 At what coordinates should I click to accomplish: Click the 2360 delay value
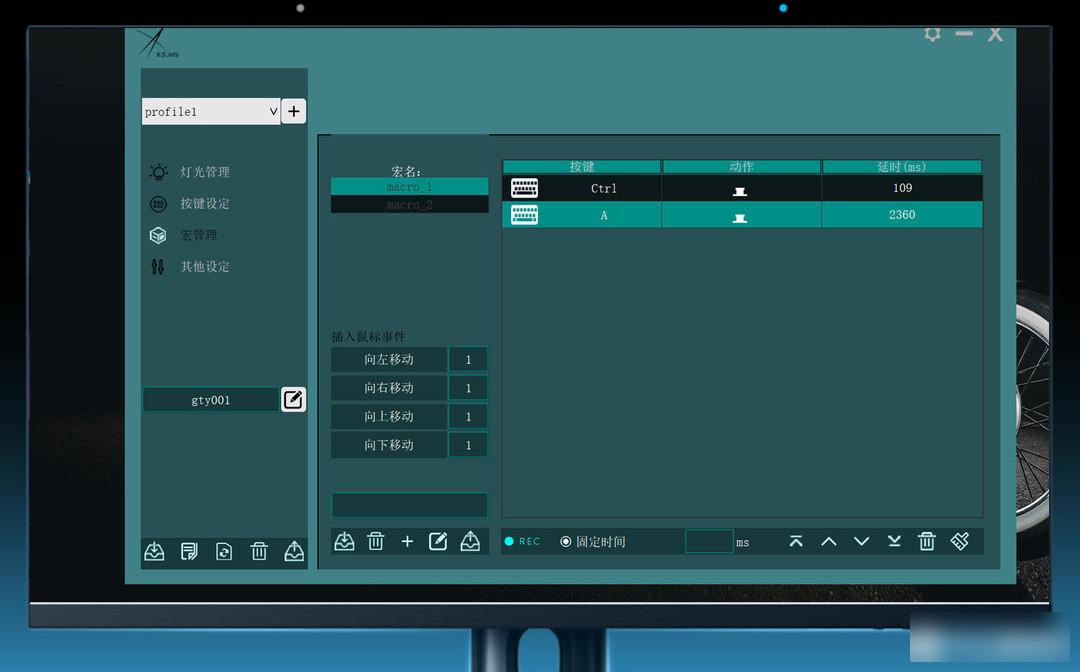[x=902, y=215]
